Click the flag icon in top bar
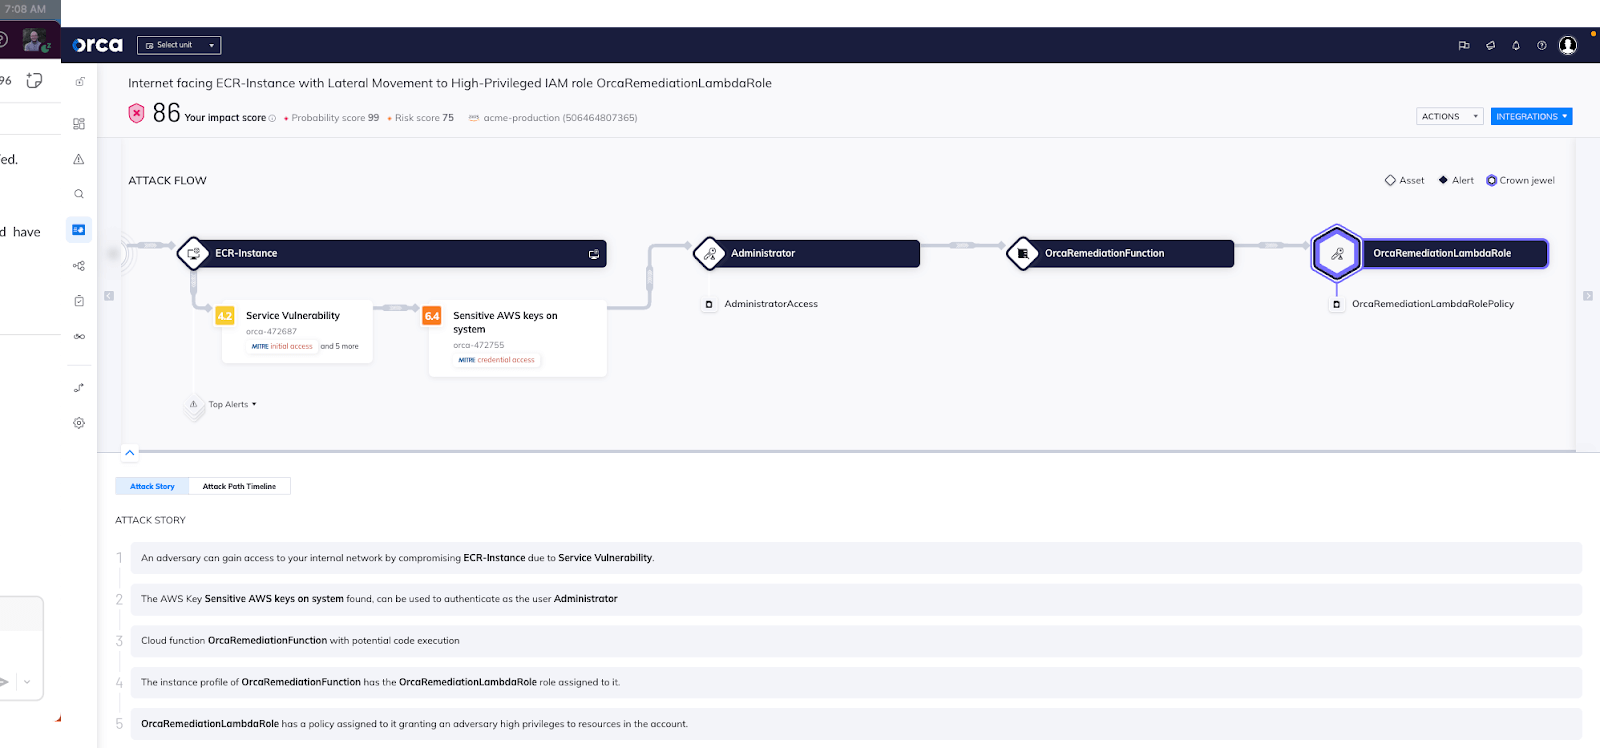Viewport: 1600px width, 748px height. click(x=1464, y=45)
